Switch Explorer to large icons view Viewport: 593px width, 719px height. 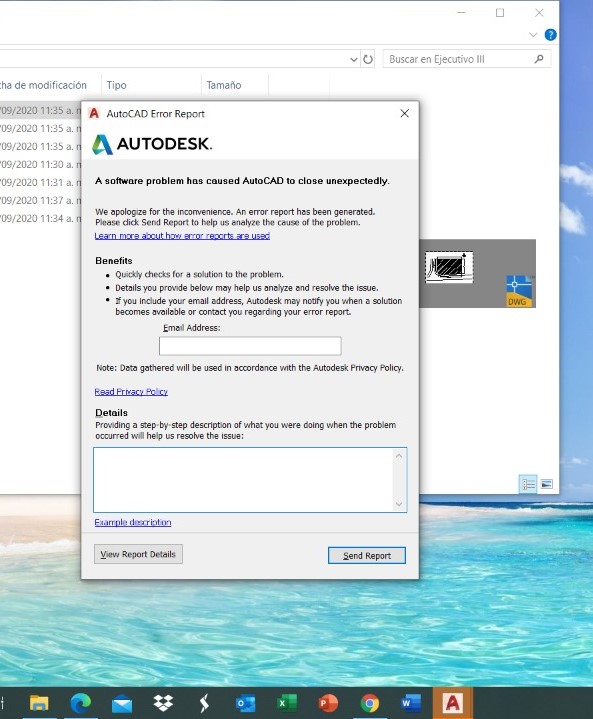[x=546, y=484]
